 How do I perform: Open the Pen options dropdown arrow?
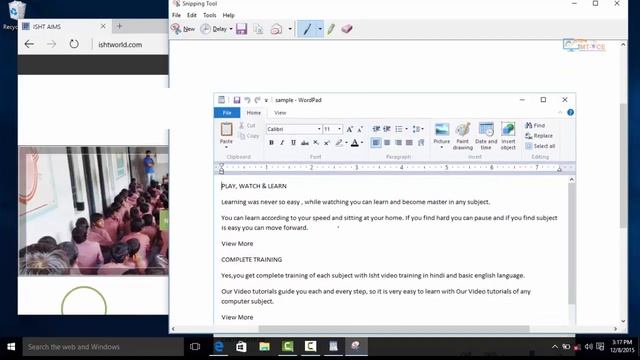pos(320,29)
